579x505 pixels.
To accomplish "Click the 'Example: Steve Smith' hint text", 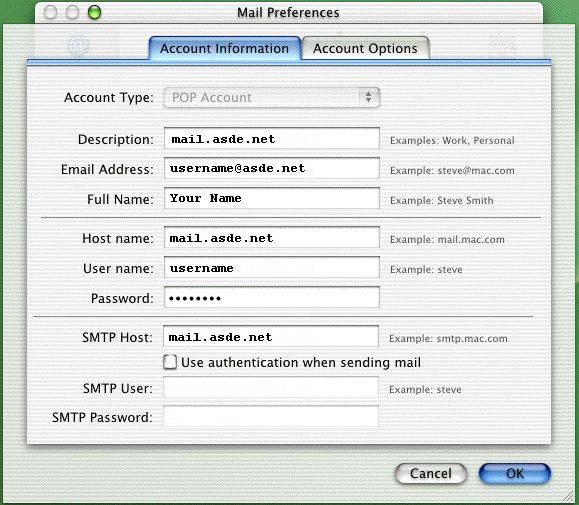I will pos(442,200).
